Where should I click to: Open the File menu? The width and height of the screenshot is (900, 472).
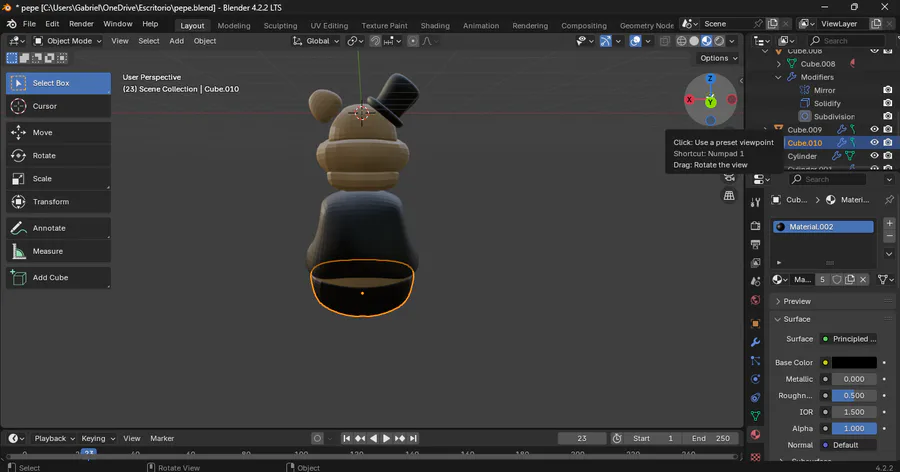(29, 24)
